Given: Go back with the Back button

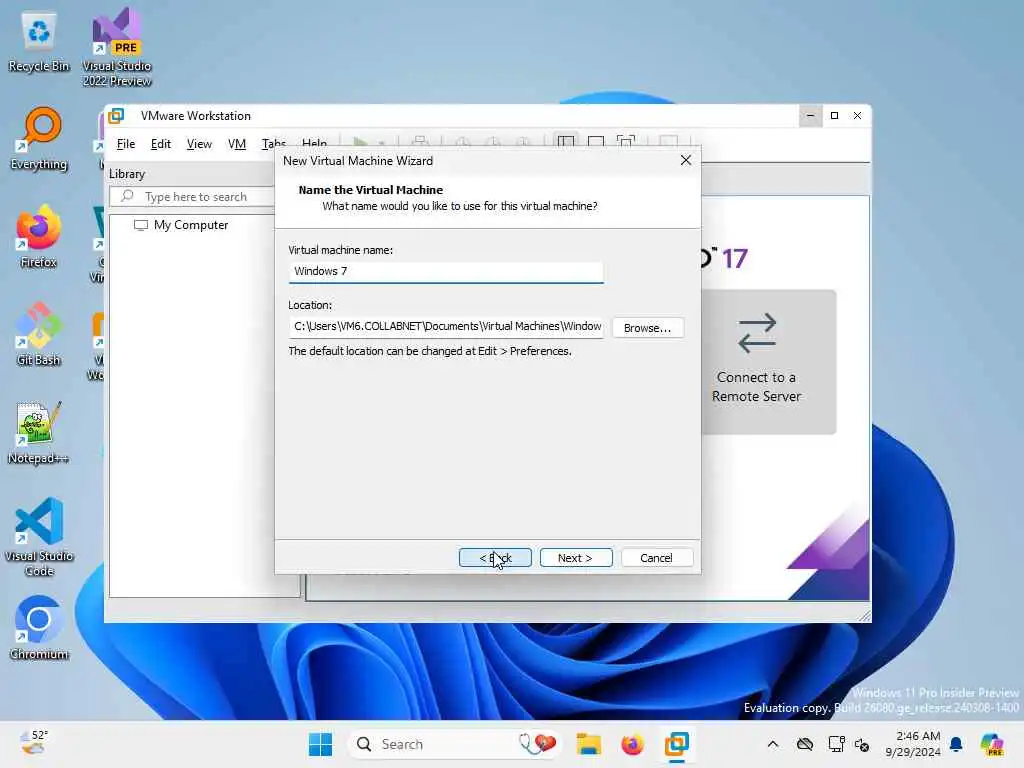Looking at the screenshot, I should 495,558.
